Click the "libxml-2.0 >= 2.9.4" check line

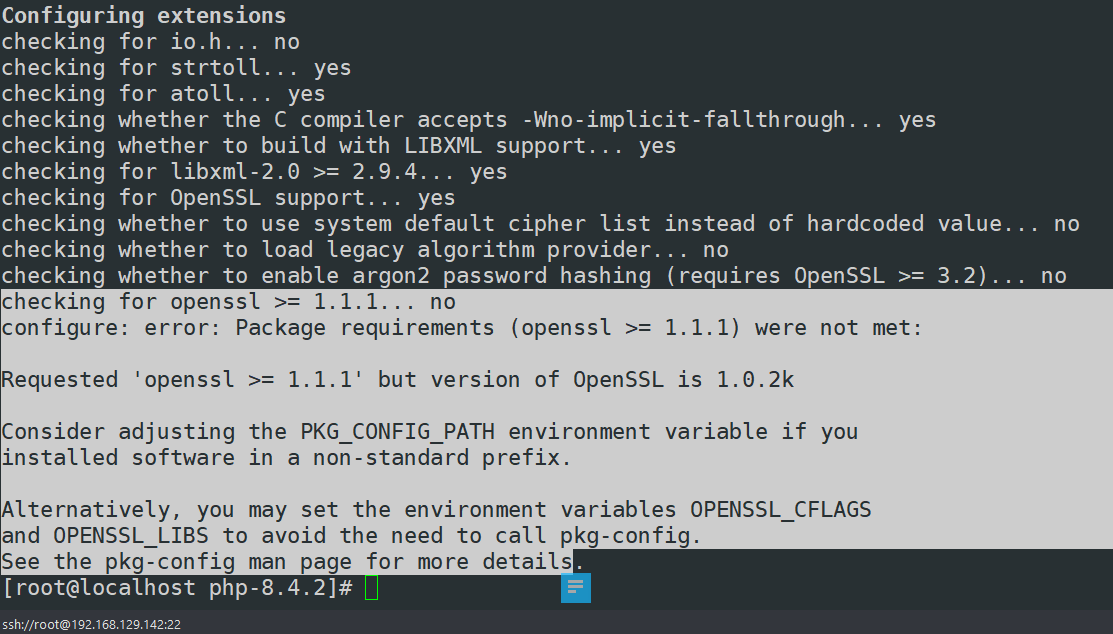(x=254, y=172)
